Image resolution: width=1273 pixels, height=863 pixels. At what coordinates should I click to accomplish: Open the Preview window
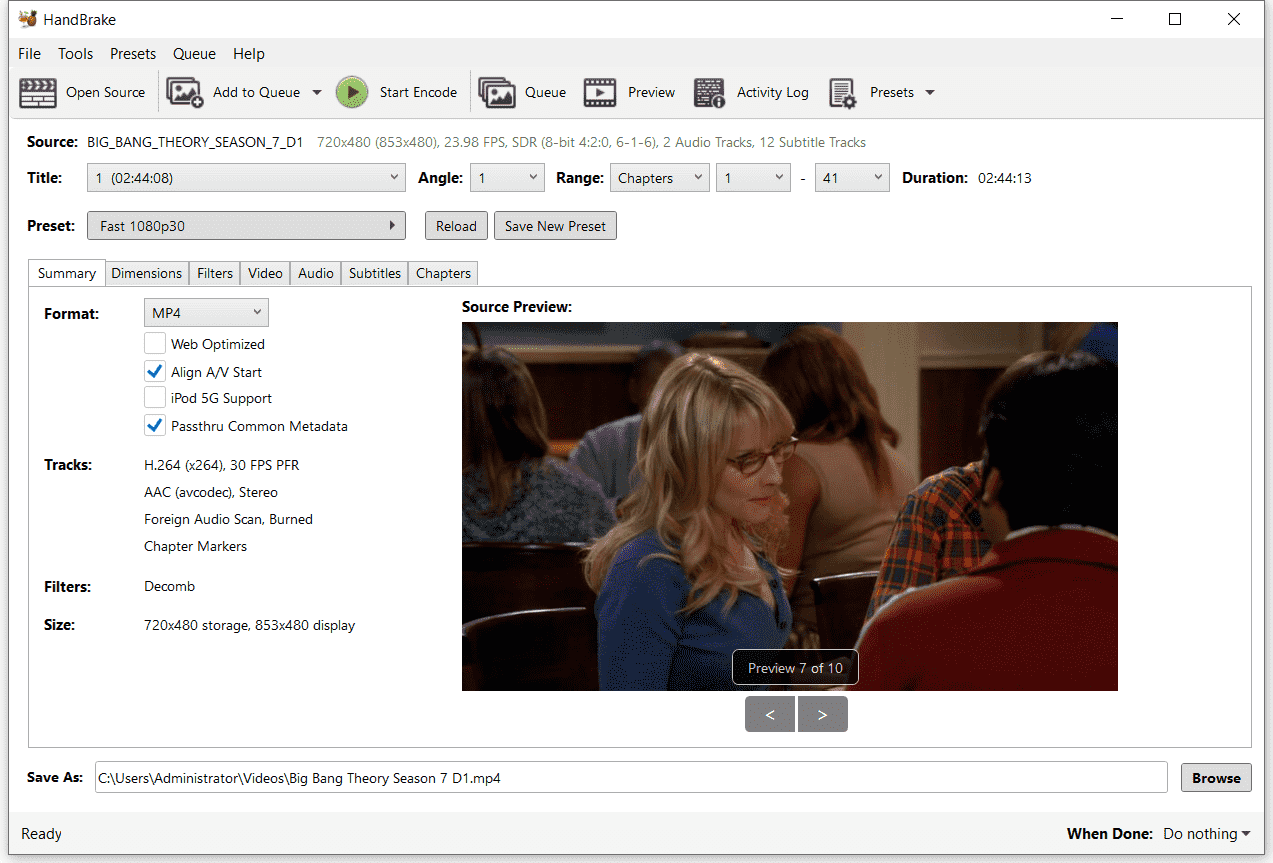point(630,92)
